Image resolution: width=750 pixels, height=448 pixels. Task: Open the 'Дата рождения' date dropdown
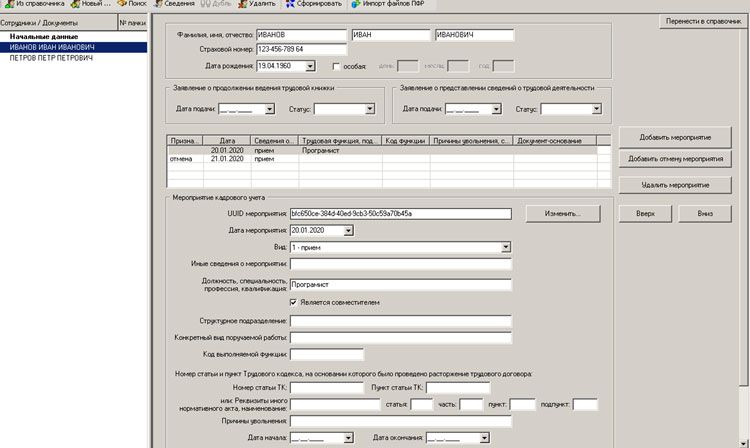click(x=310, y=66)
